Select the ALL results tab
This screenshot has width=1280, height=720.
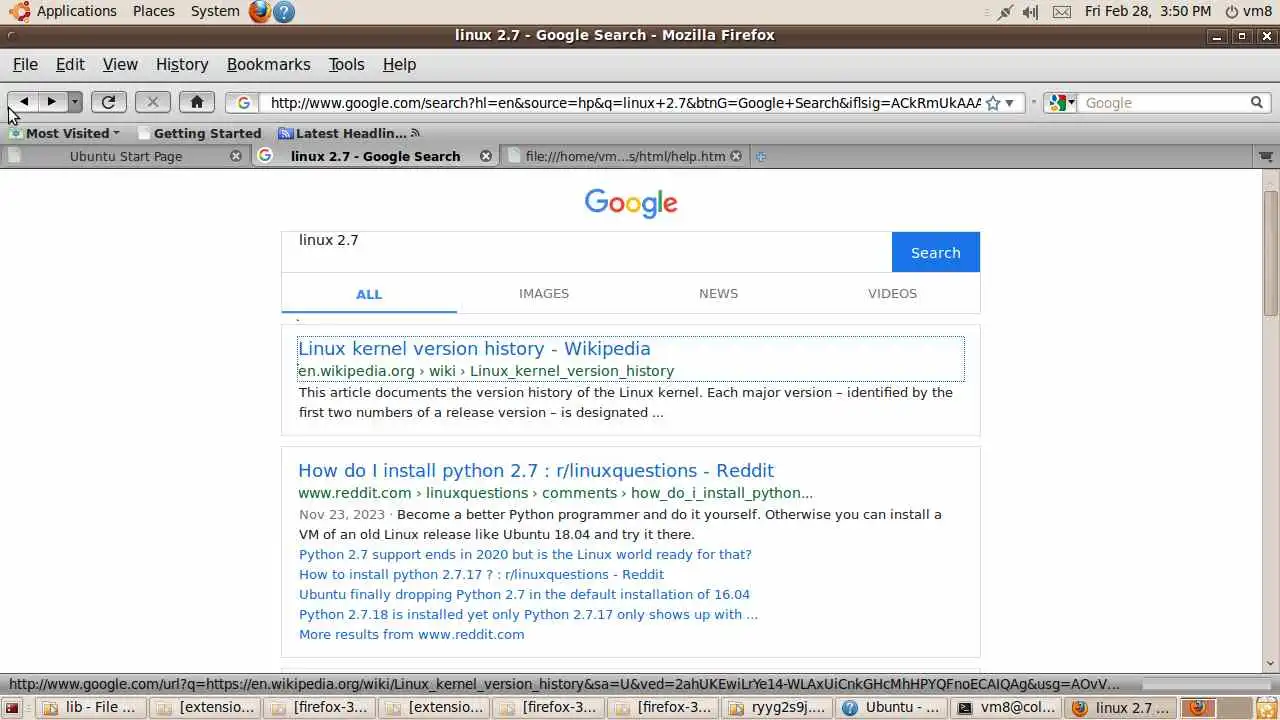tap(369, 294)
